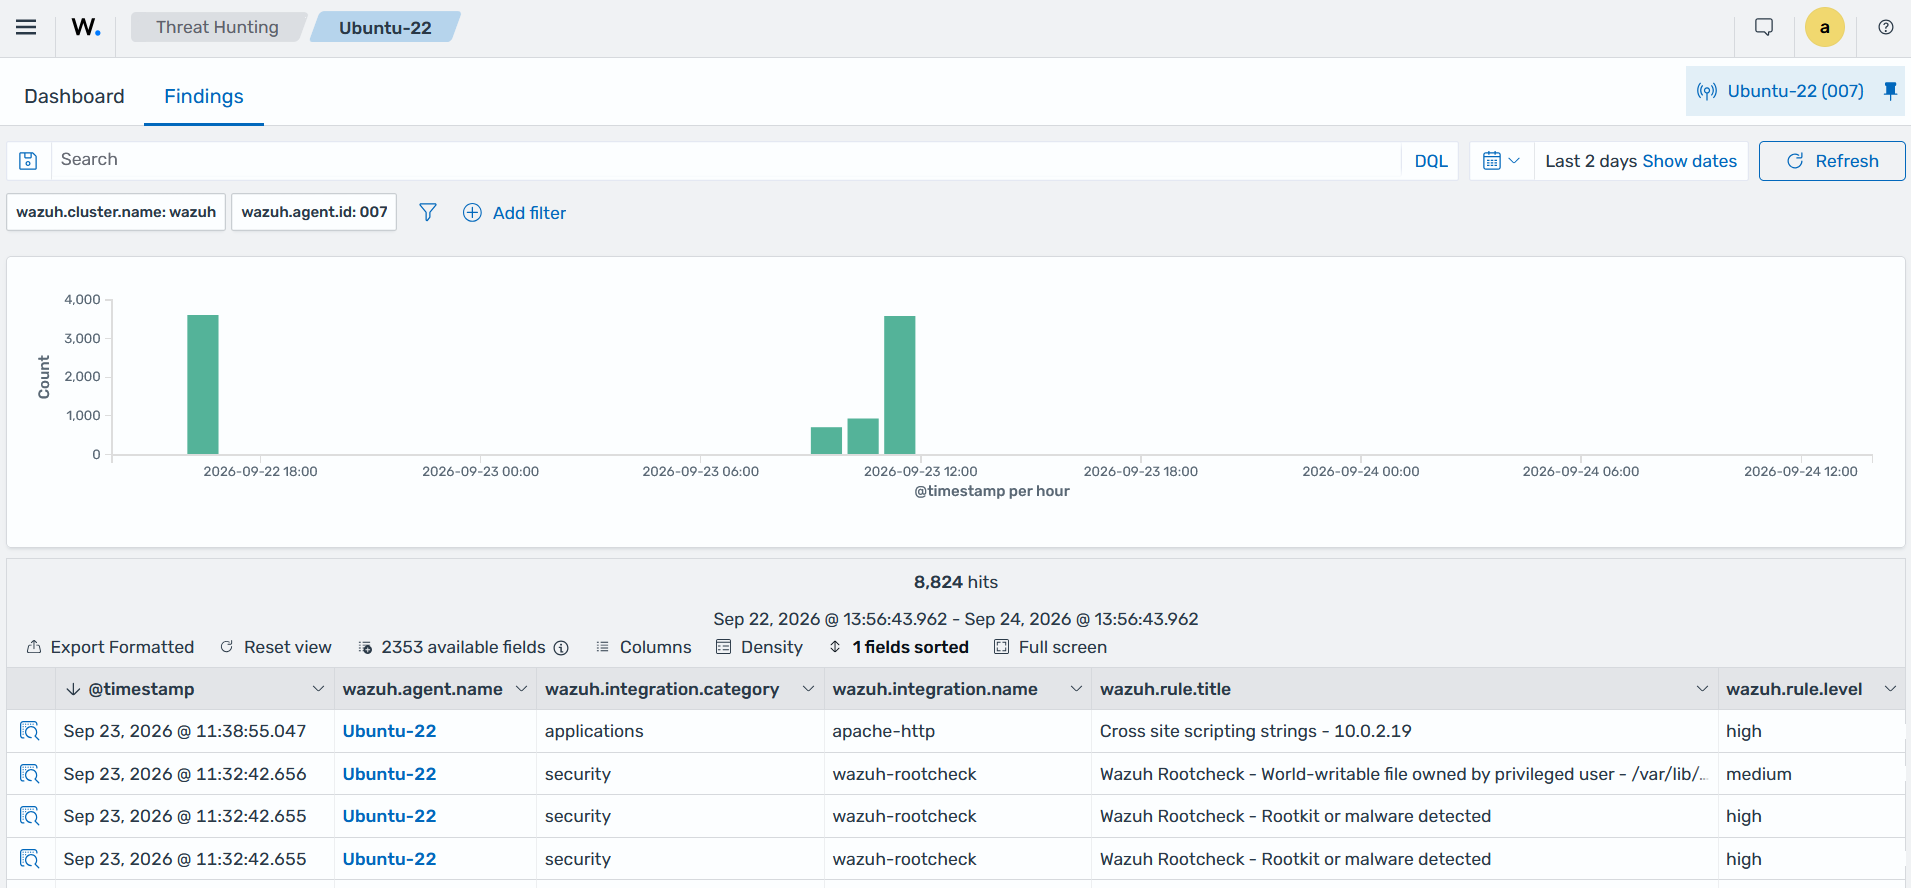Click the tall bar near 2026-09-23 12:00
Viewport: 1911px width, 888px height.
click(x=900, y=385)
